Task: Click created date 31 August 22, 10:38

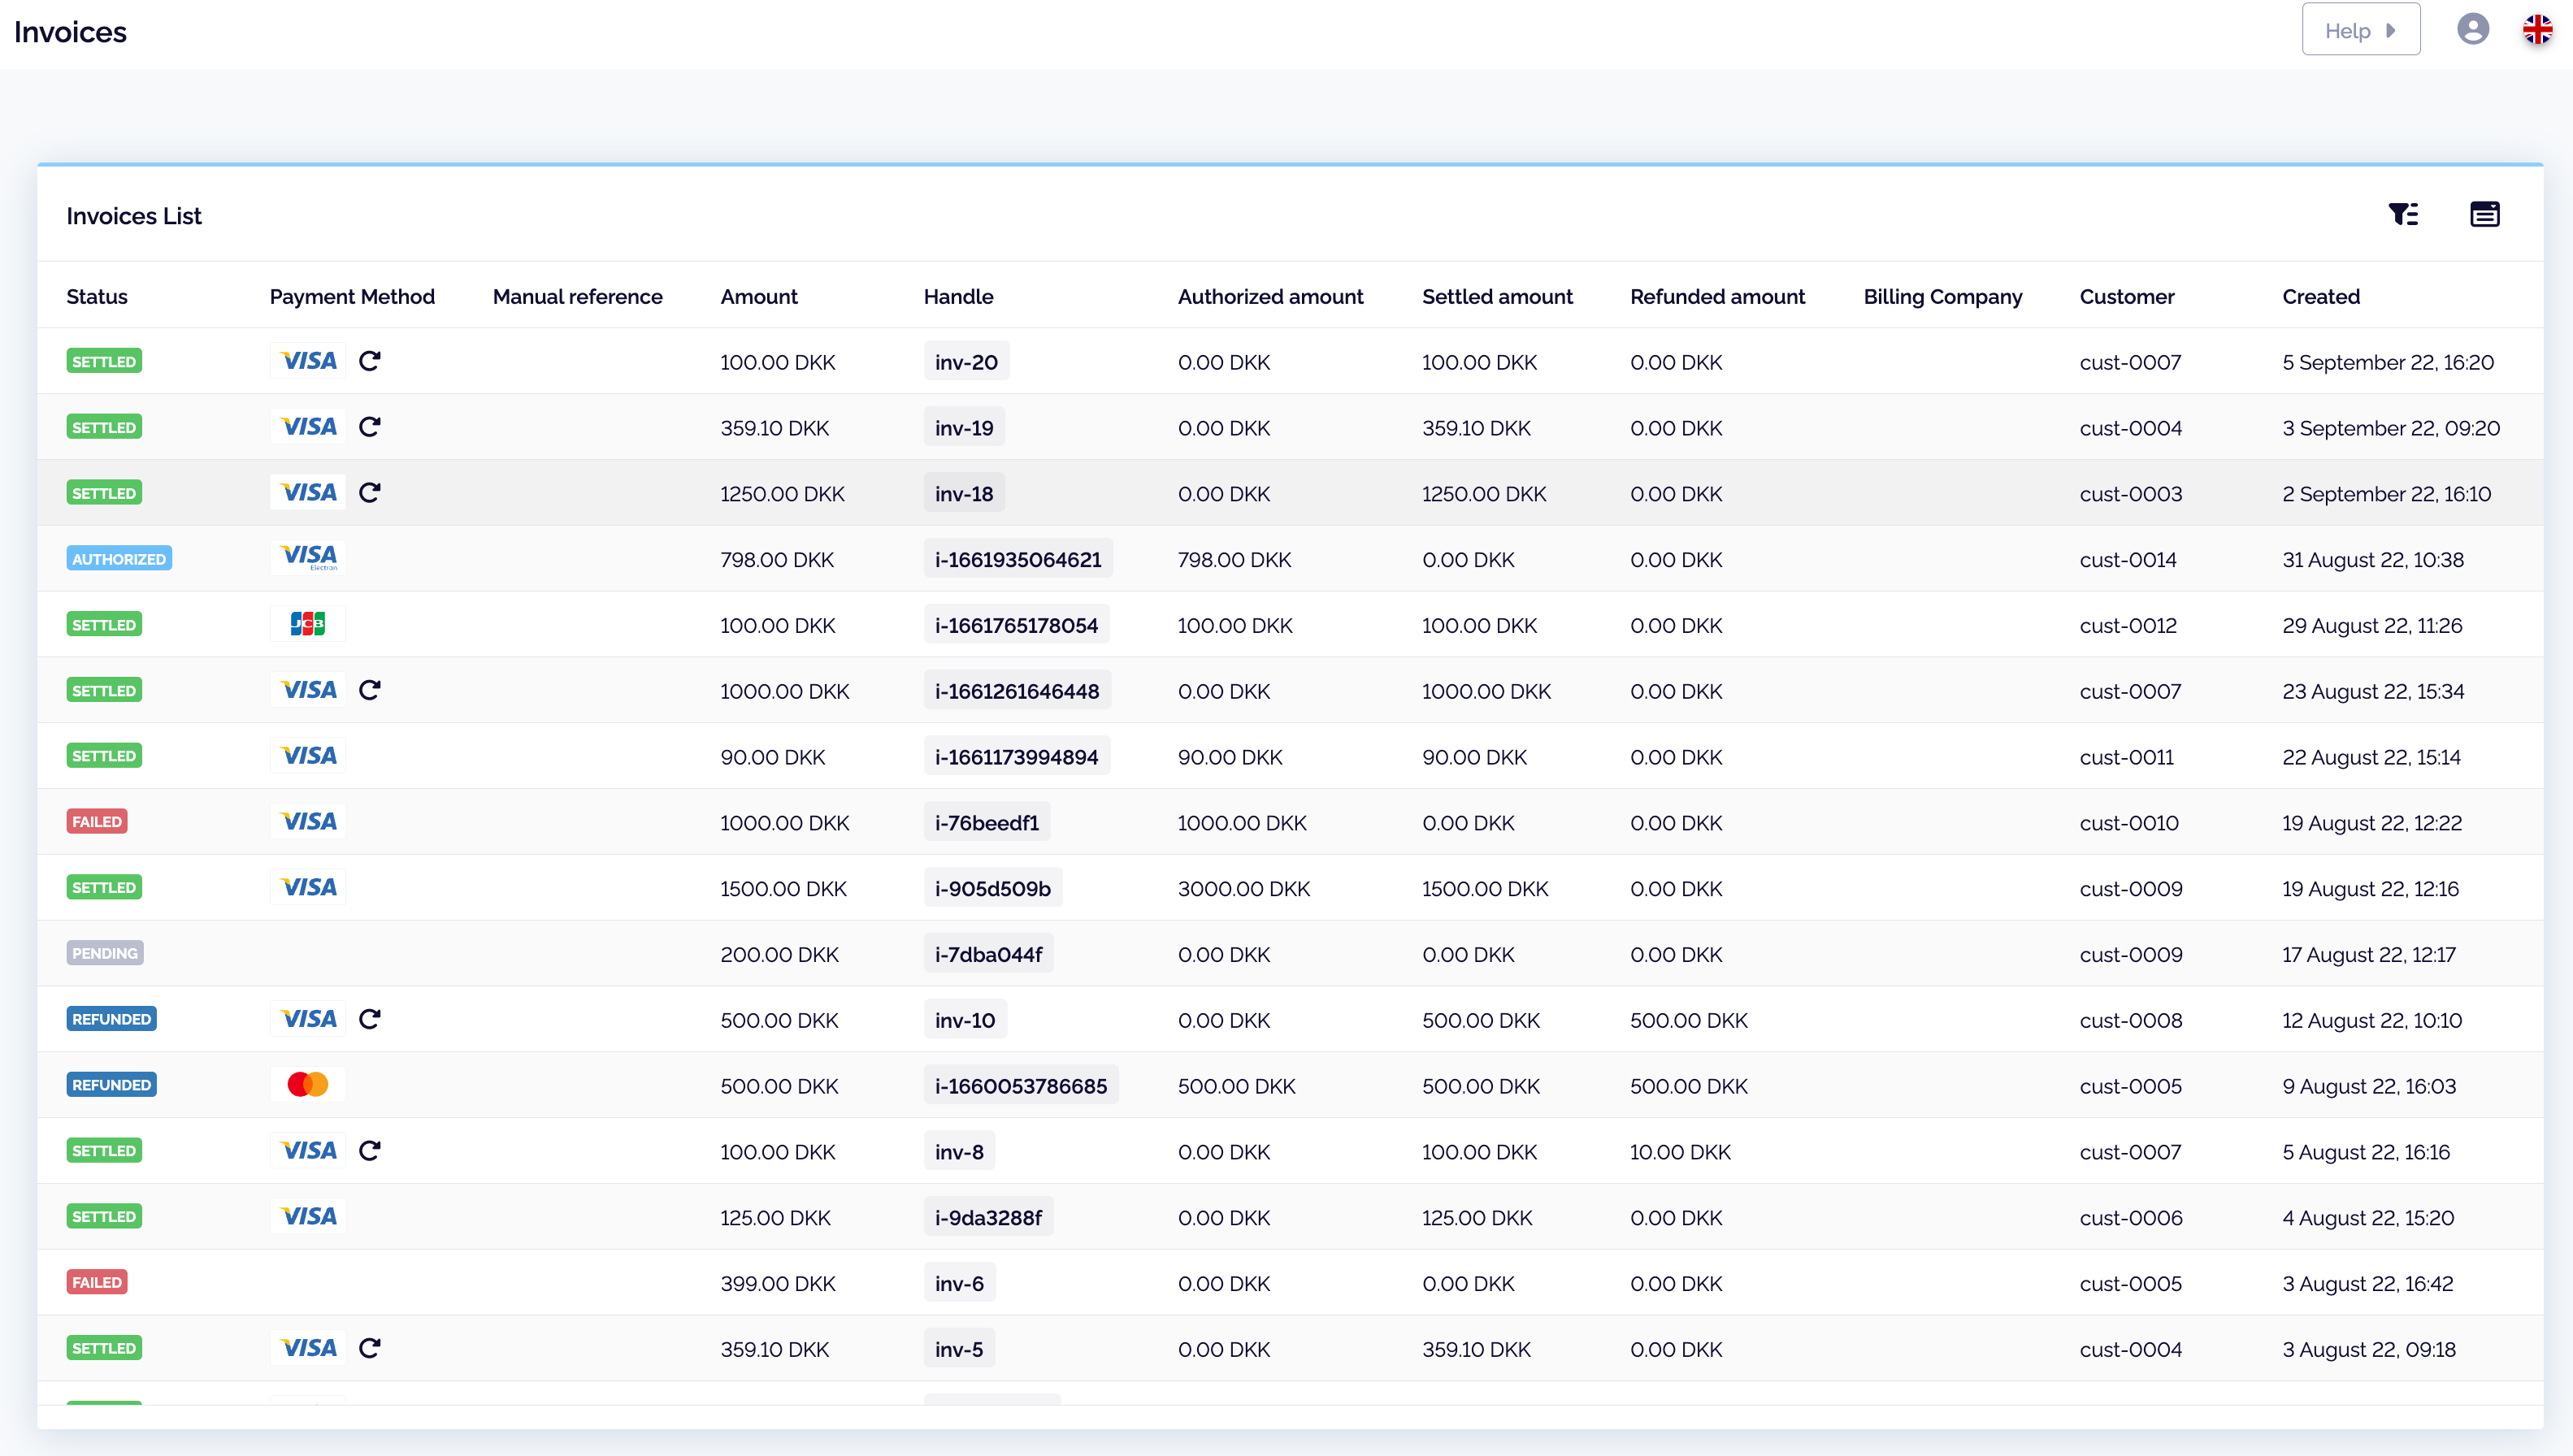Action: tap(2372, 560)
